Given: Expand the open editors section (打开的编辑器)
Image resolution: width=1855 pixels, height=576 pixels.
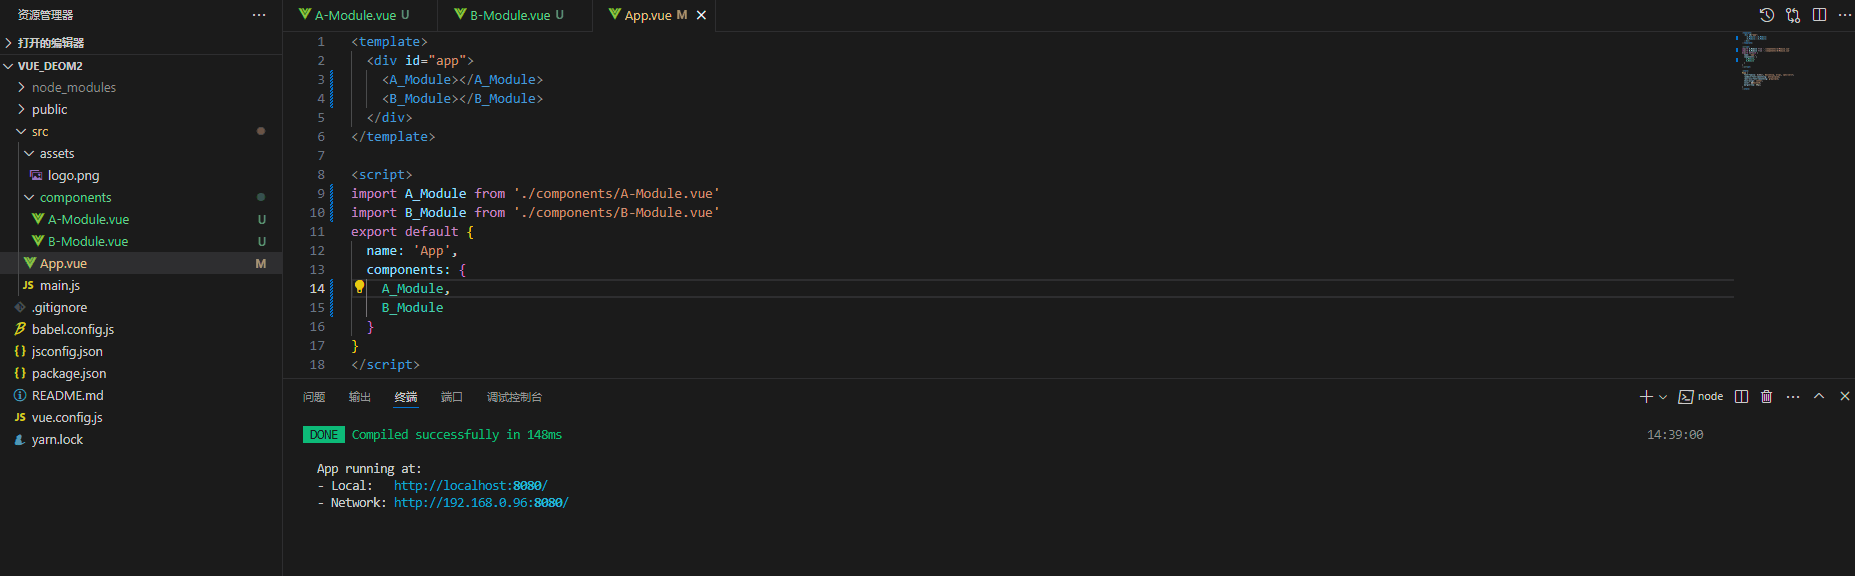Looking at the screenshot, I should pos(50,43).
